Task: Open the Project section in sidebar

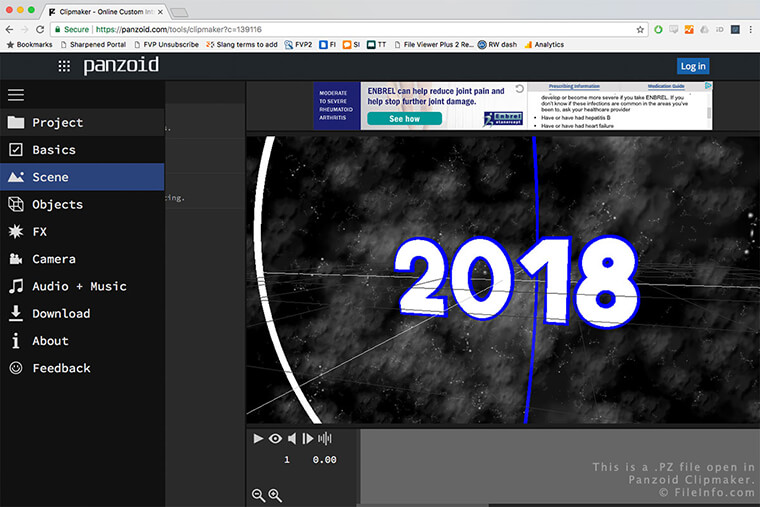Action: pos(57,123)
